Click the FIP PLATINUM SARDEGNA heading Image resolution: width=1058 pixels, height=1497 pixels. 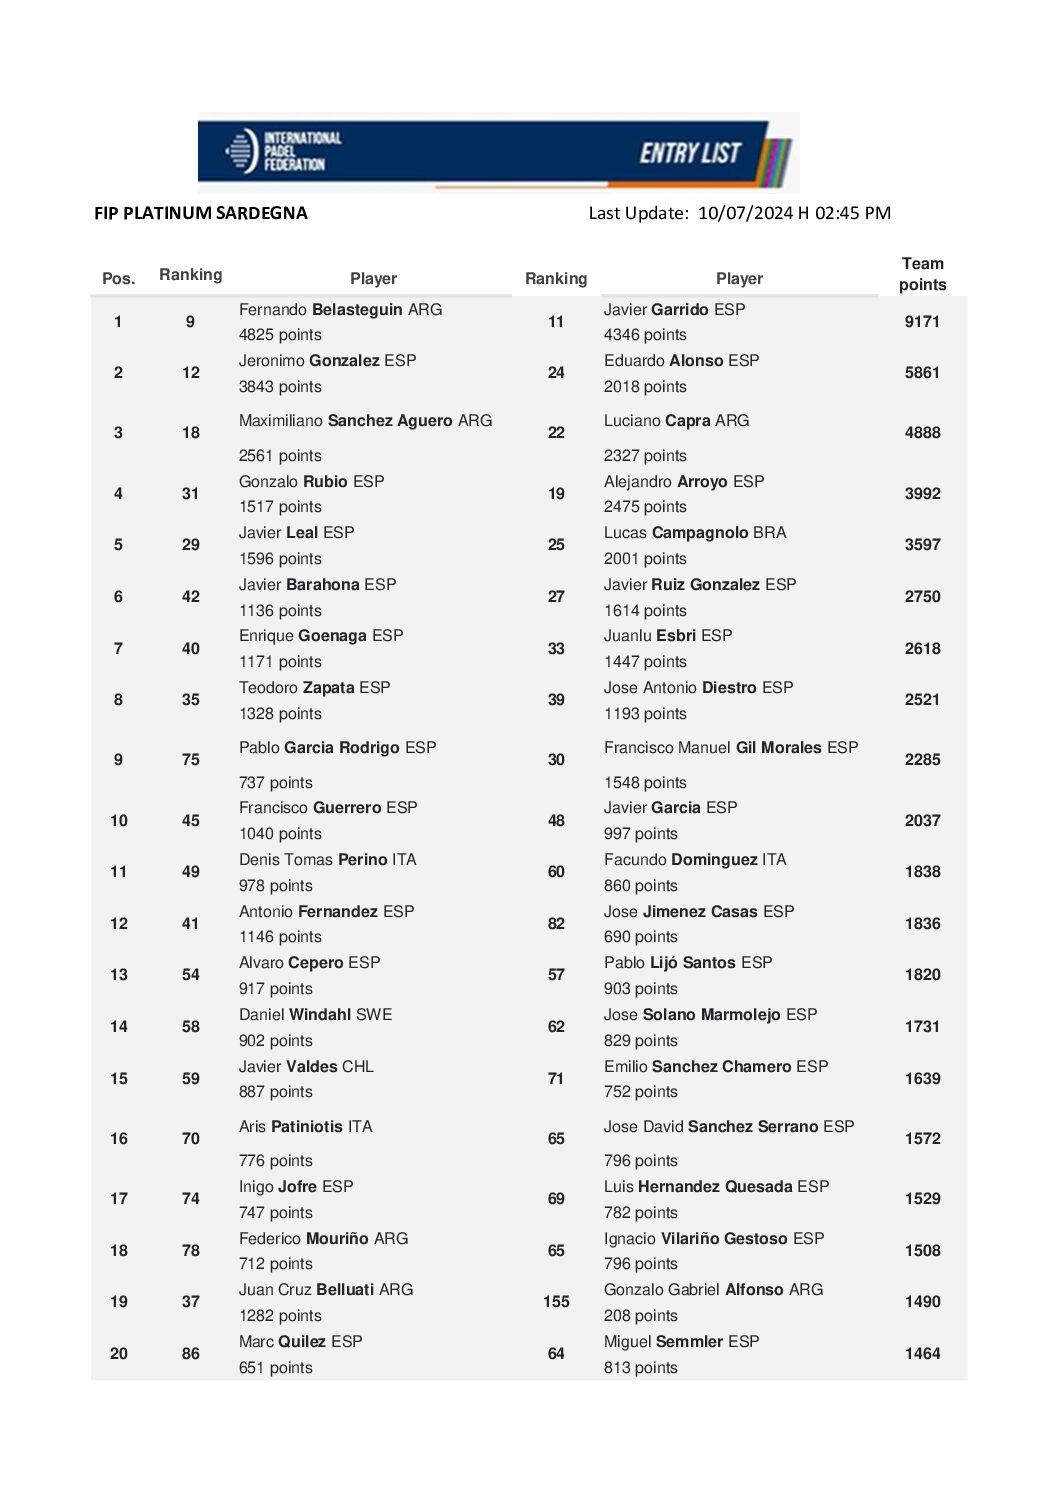coord(201,213)
